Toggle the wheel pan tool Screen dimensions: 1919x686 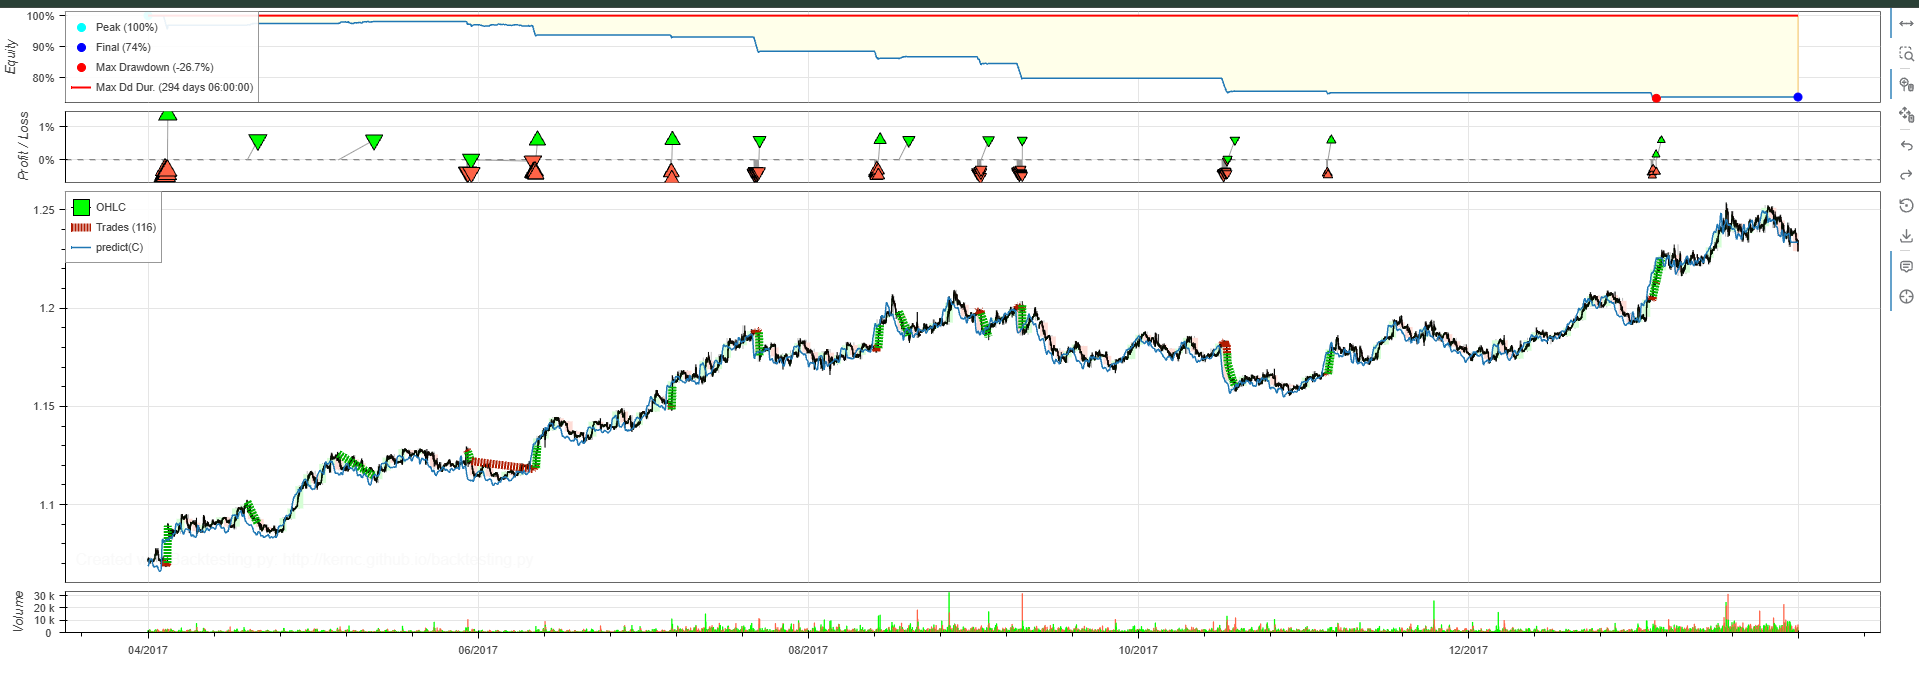(x=1906, y=115)
